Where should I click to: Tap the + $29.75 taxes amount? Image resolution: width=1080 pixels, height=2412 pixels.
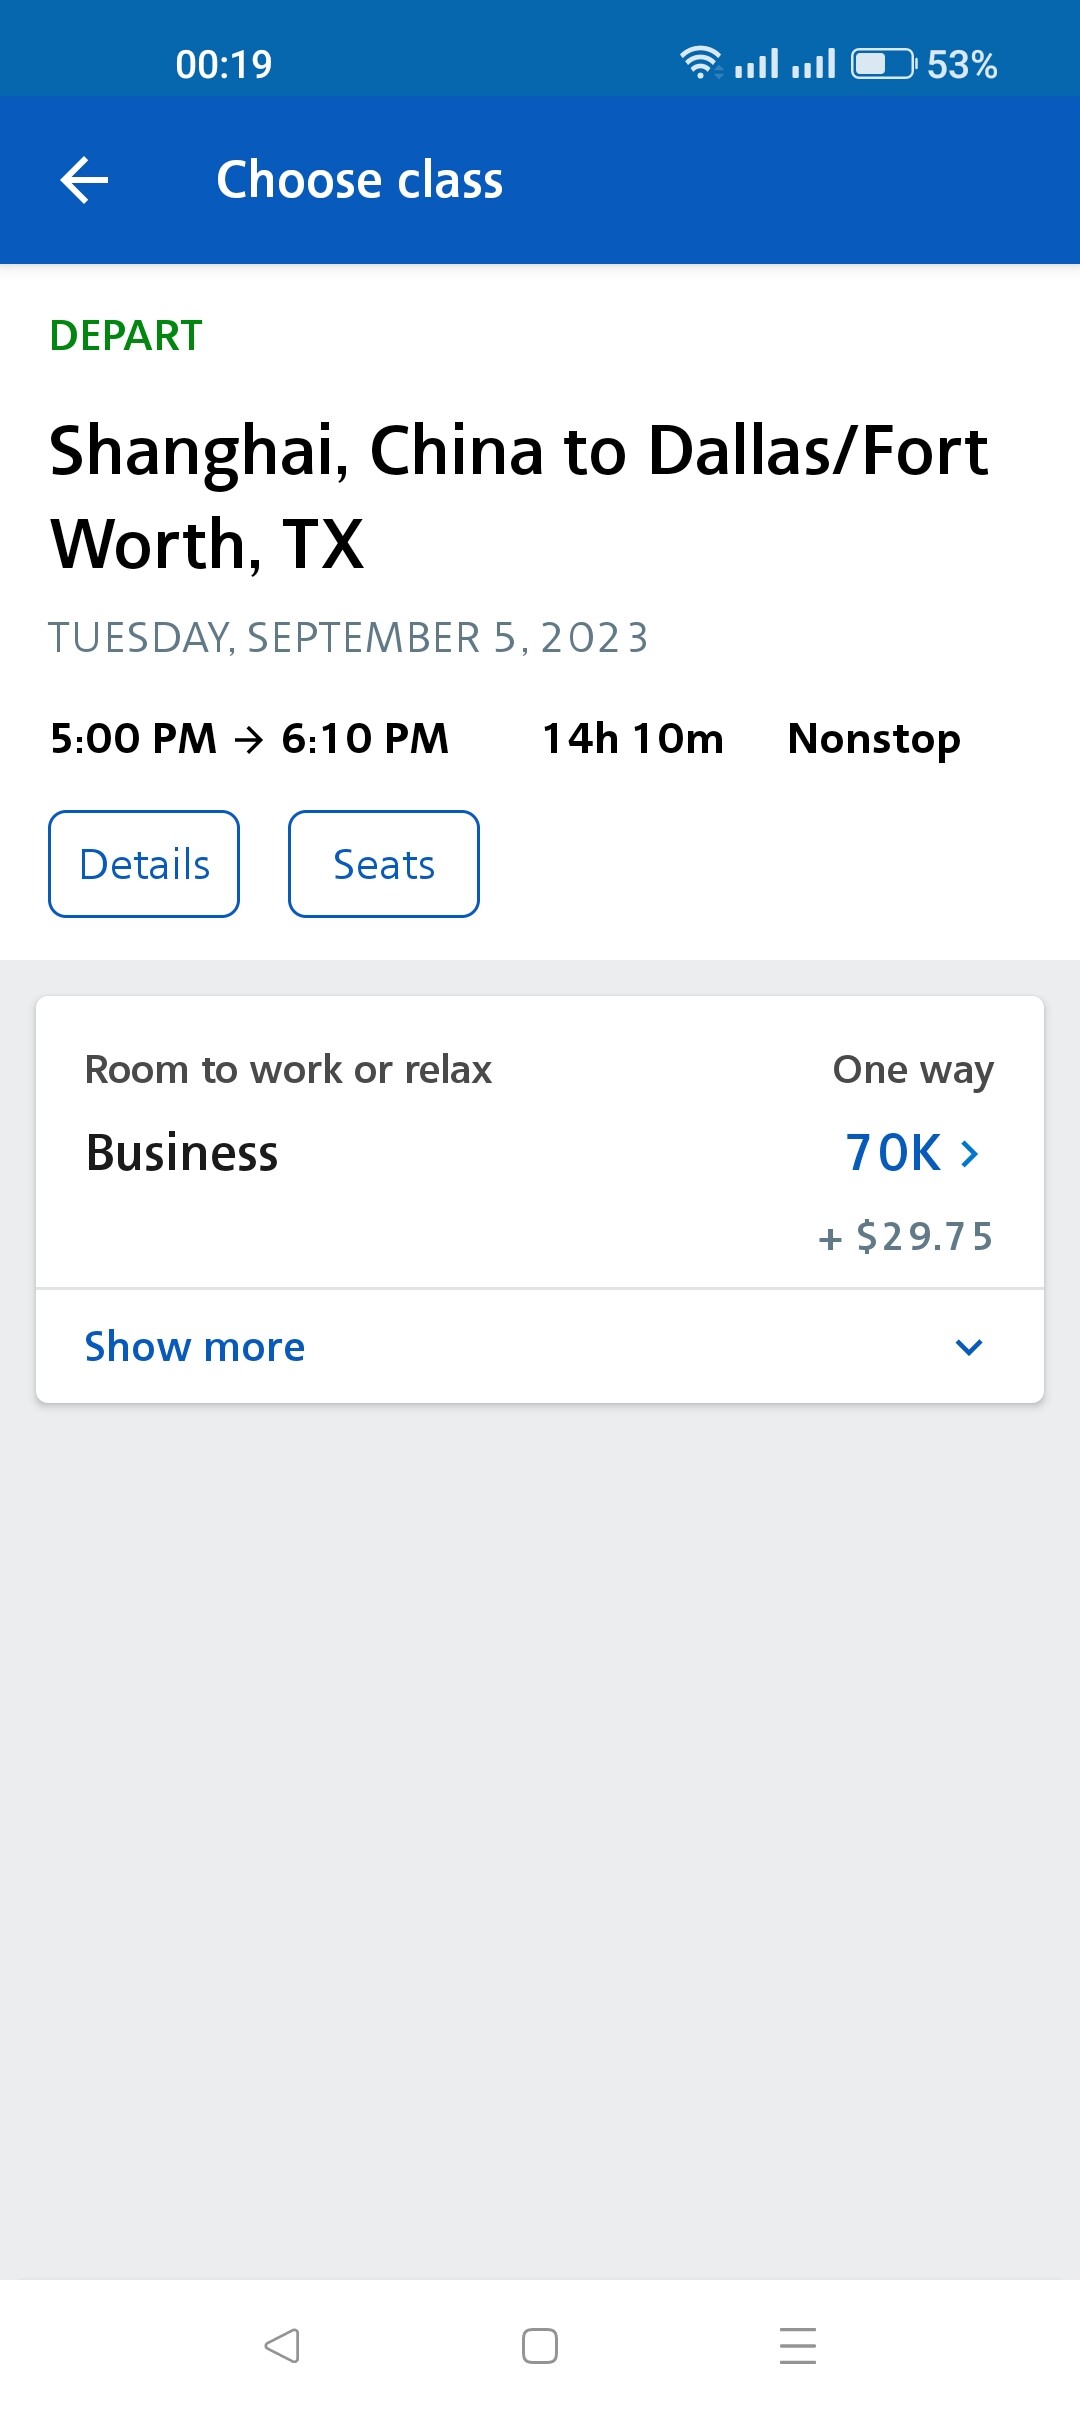point(906,1237)
